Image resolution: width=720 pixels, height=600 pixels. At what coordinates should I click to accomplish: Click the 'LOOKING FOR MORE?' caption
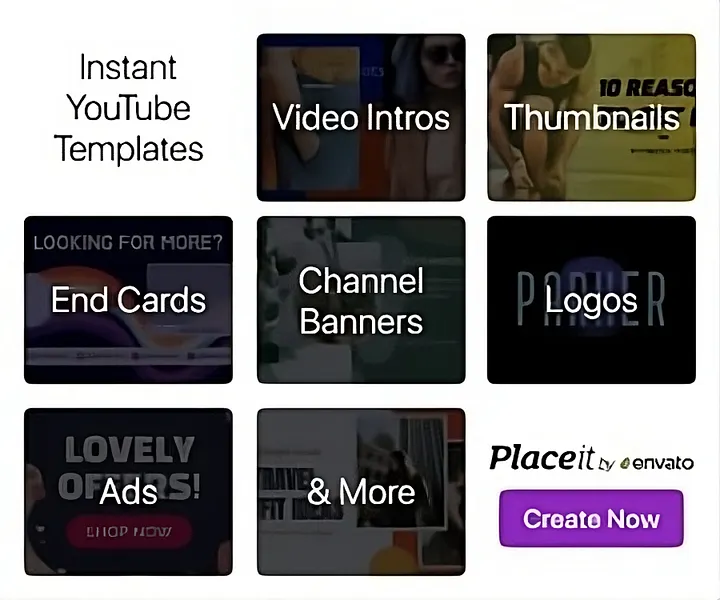point(128,242)
